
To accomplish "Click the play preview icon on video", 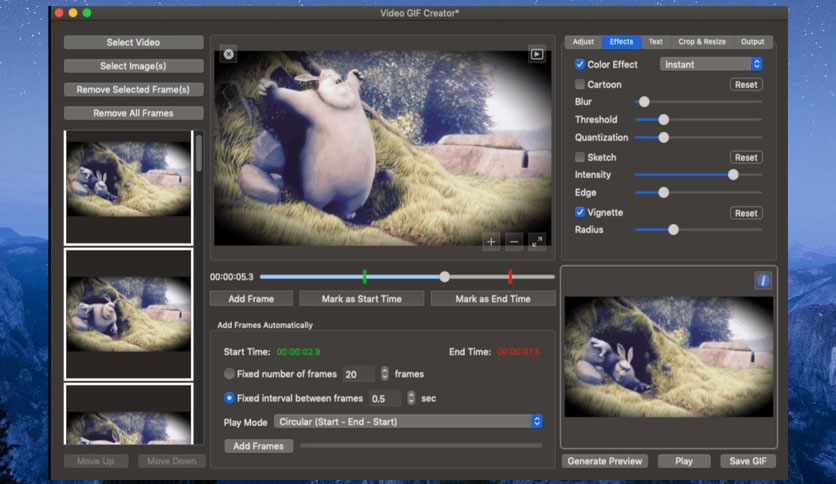I will 536,54.
